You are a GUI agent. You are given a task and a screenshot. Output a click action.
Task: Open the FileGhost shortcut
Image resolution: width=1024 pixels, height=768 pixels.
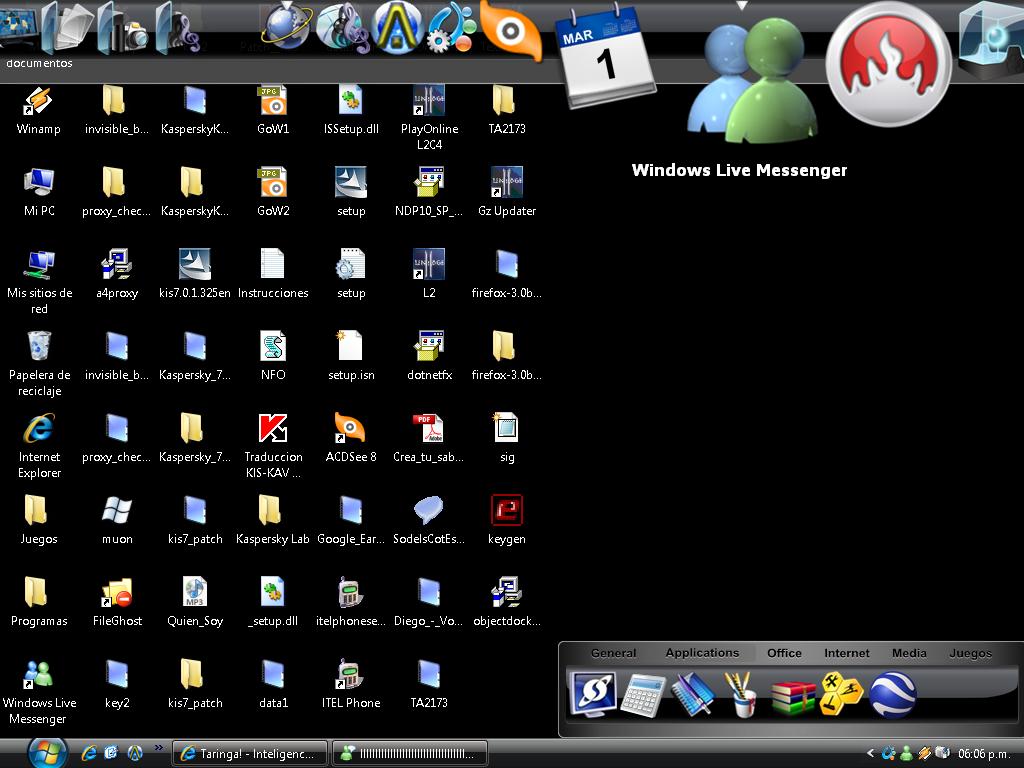pos(117,592)
